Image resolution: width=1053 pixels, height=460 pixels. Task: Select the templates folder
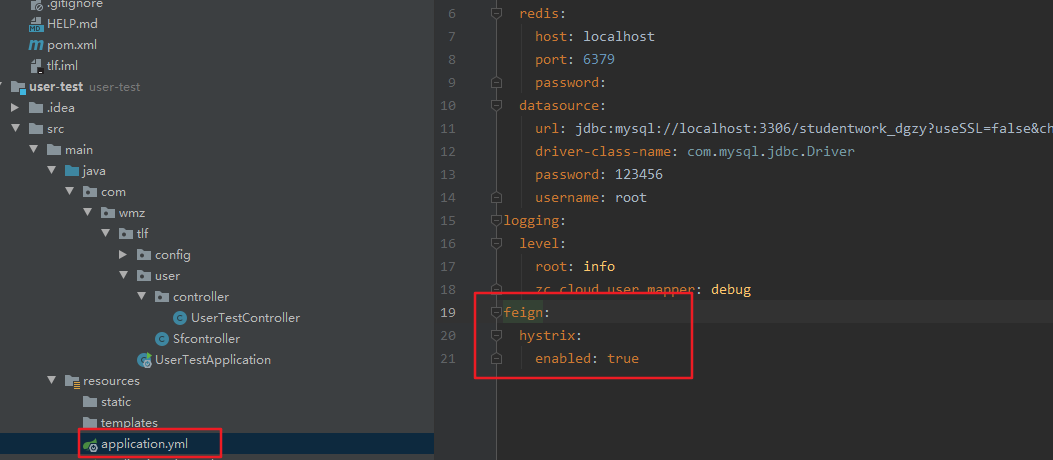[129, 422]
